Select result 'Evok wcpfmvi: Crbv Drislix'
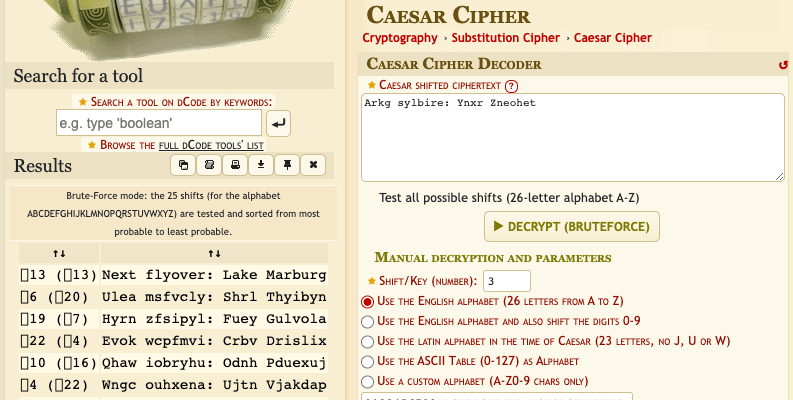793x400 pixels. (214, 341)
